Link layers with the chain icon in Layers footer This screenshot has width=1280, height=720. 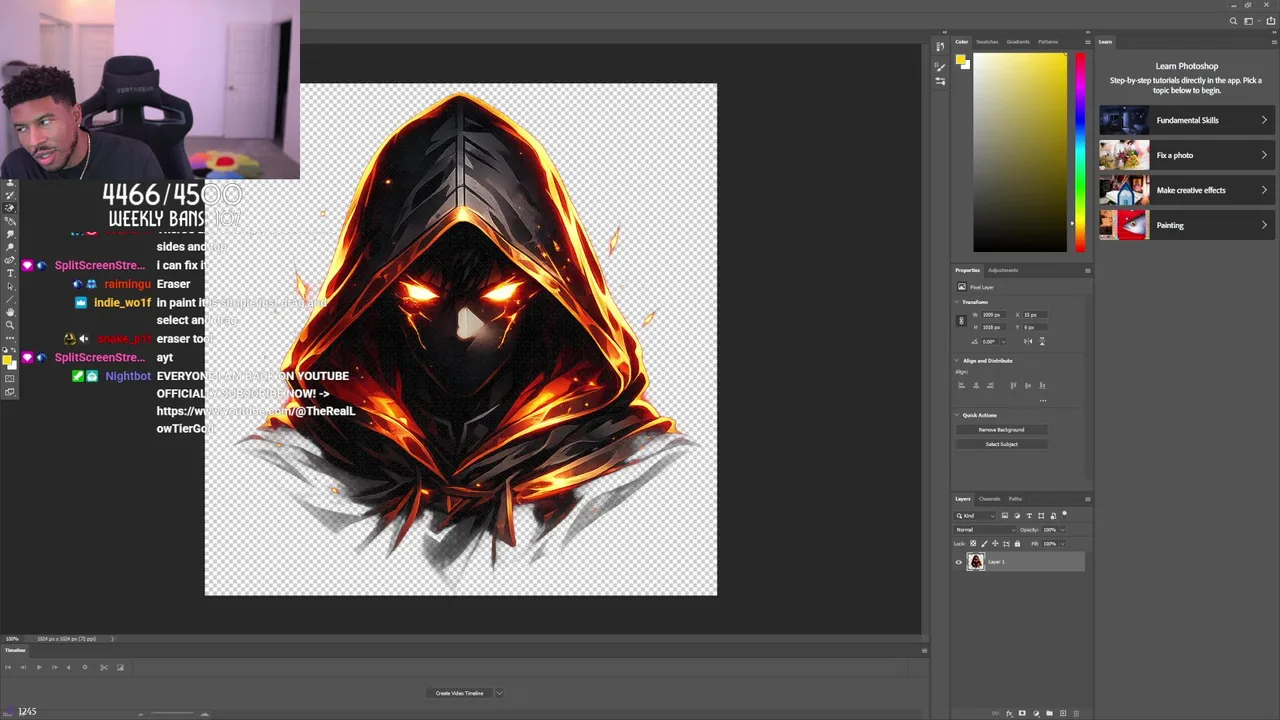coord(995,713)
